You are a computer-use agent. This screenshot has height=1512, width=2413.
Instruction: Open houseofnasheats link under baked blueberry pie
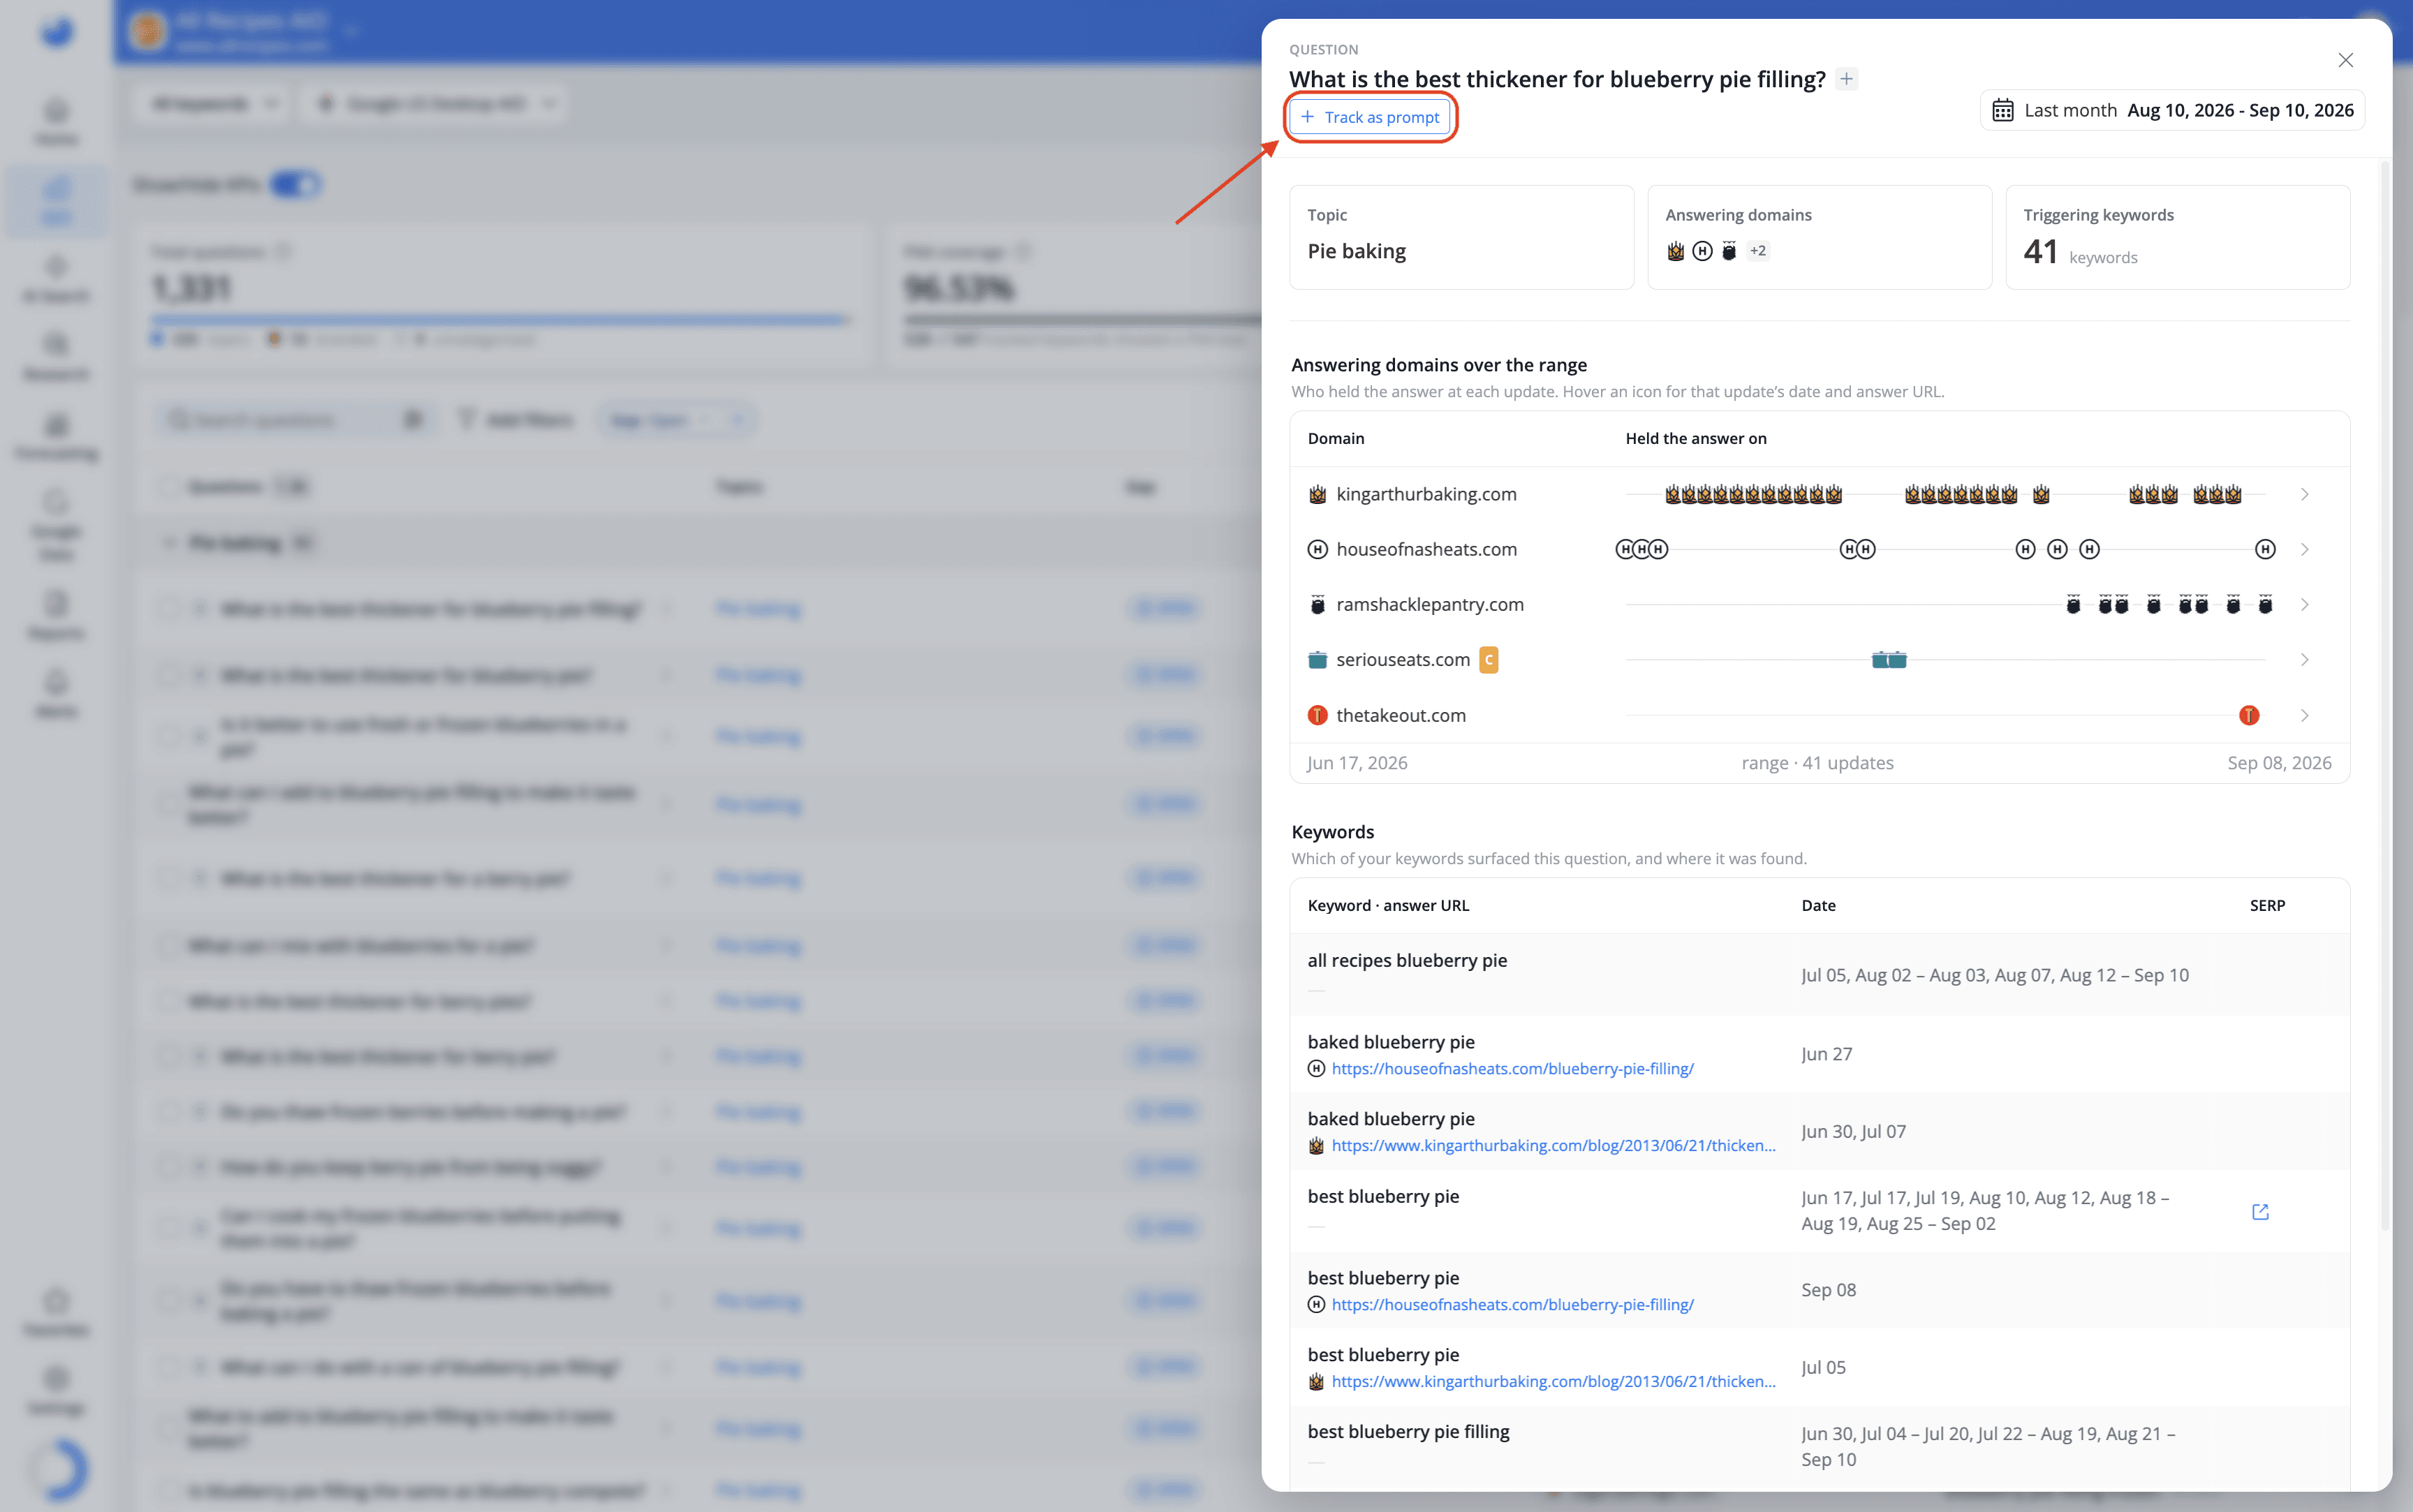pyautogui.click(x=1512, y=1068)
